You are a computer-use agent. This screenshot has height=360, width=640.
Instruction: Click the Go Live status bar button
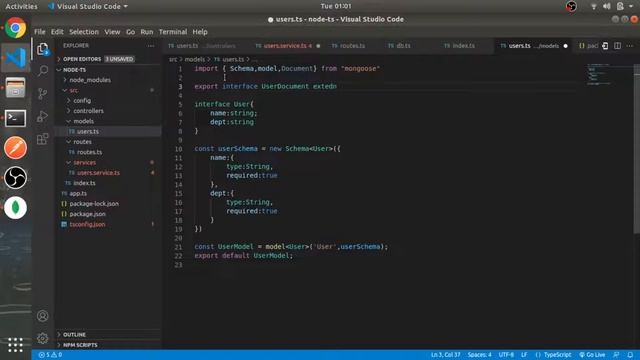pyautogui.click(x=592, y=355)
